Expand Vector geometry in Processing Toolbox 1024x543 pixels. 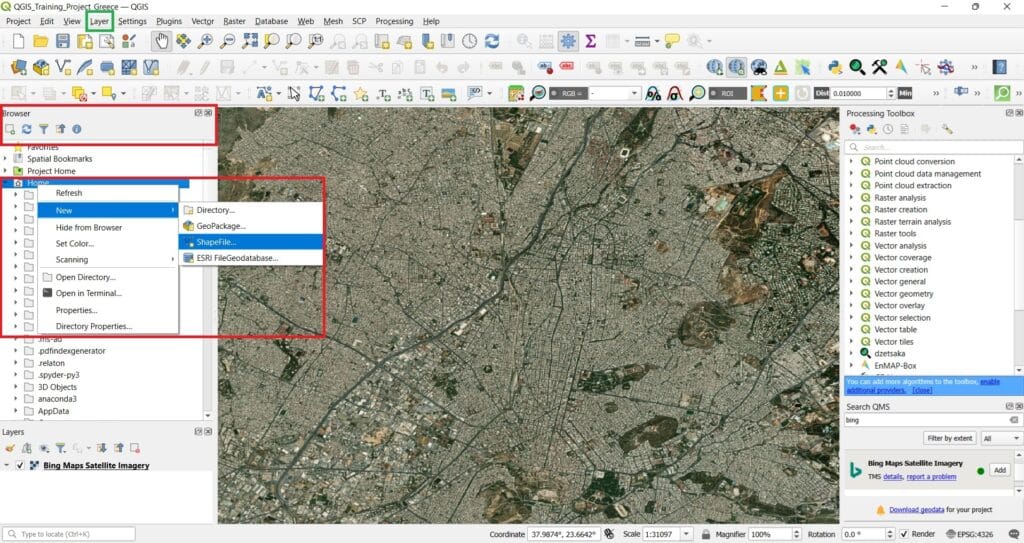[x=851, y=293]
